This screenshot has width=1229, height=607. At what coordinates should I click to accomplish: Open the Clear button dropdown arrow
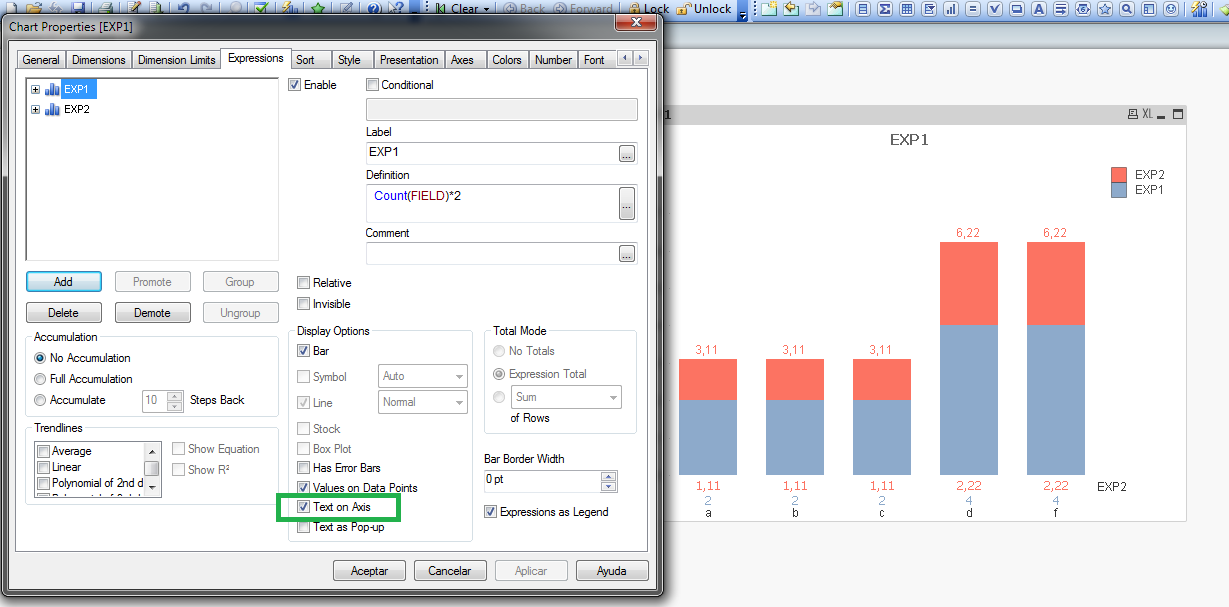click(x=487, y=9)
